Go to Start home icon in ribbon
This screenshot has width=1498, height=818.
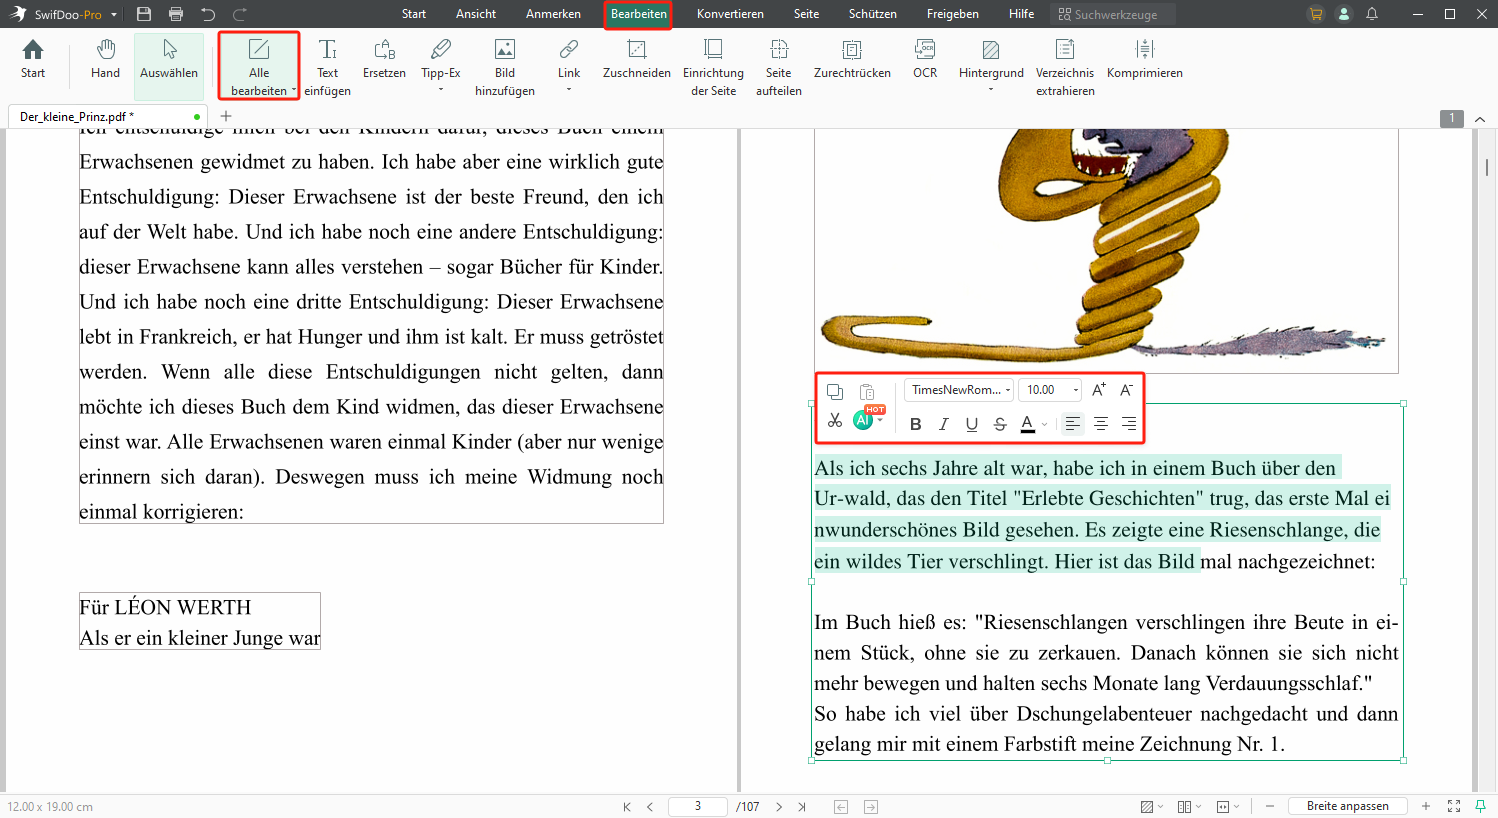(x=33, y=59)
